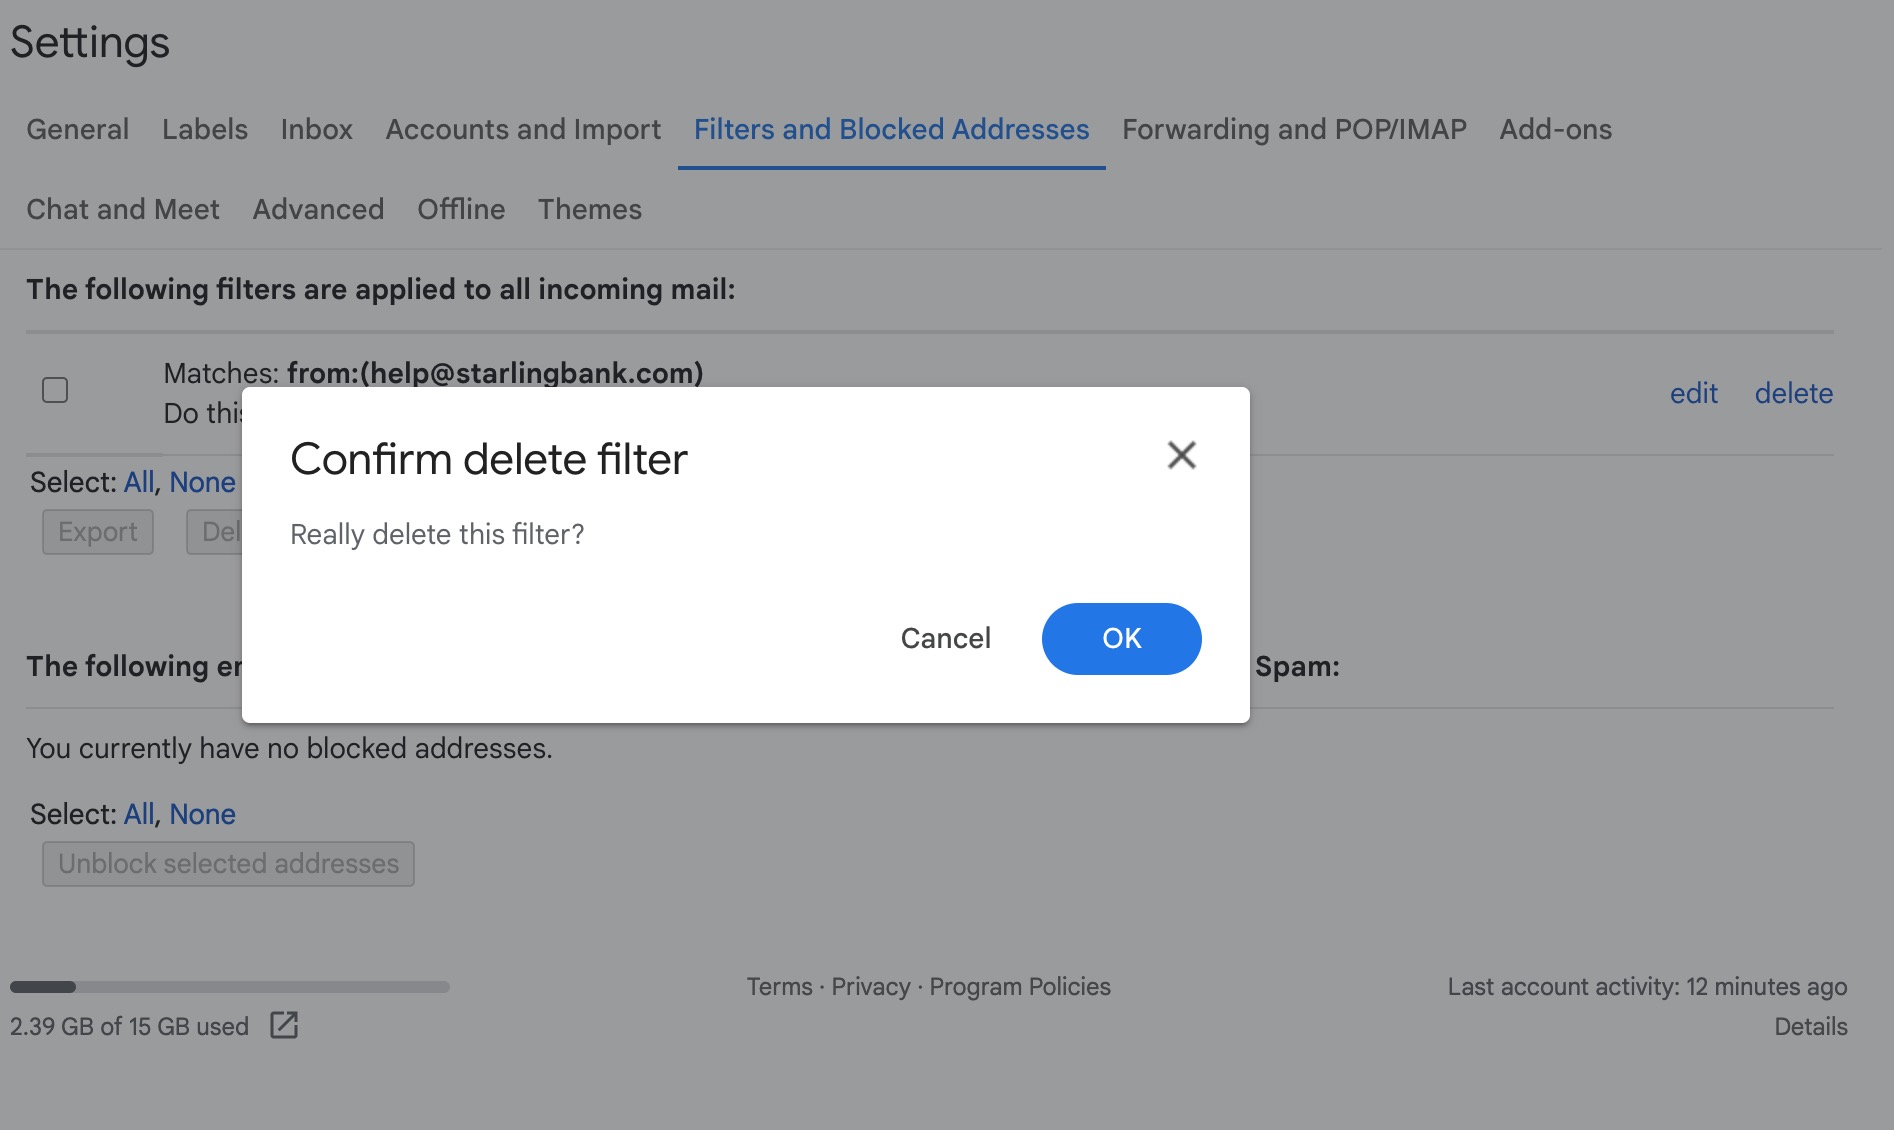Open the Program Policies link
The width and height of the screenshot is (1894, 1130).
pyautogui.click(x=1020, y=987)
